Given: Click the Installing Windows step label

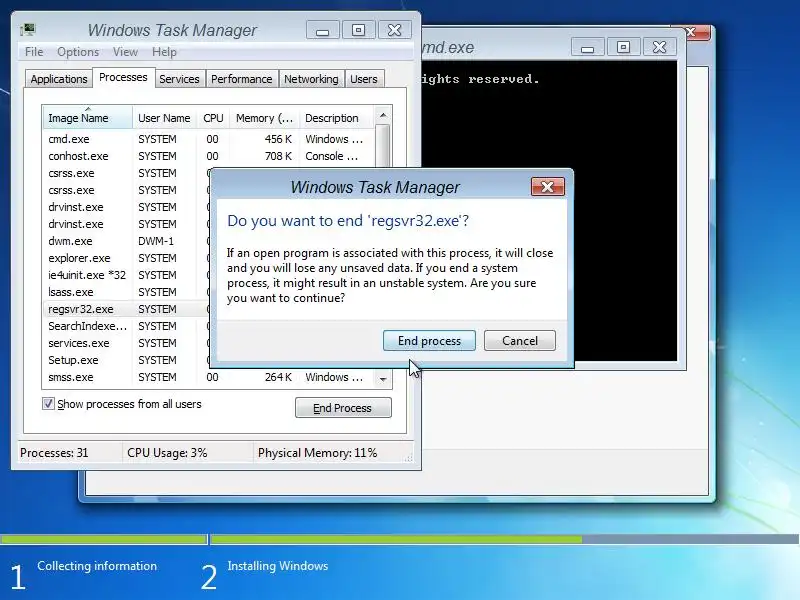Looking at the screenshot, I should click(x=278, y=566).
